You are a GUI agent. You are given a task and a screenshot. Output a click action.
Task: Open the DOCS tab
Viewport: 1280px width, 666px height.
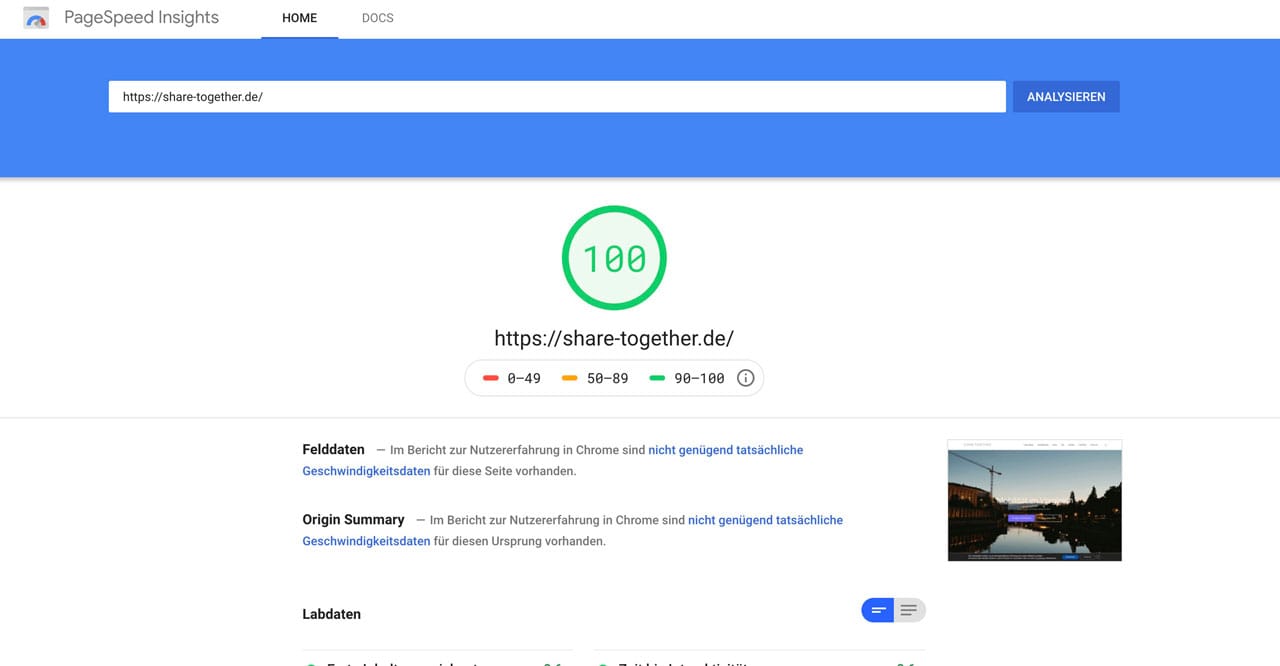(377, 18)
